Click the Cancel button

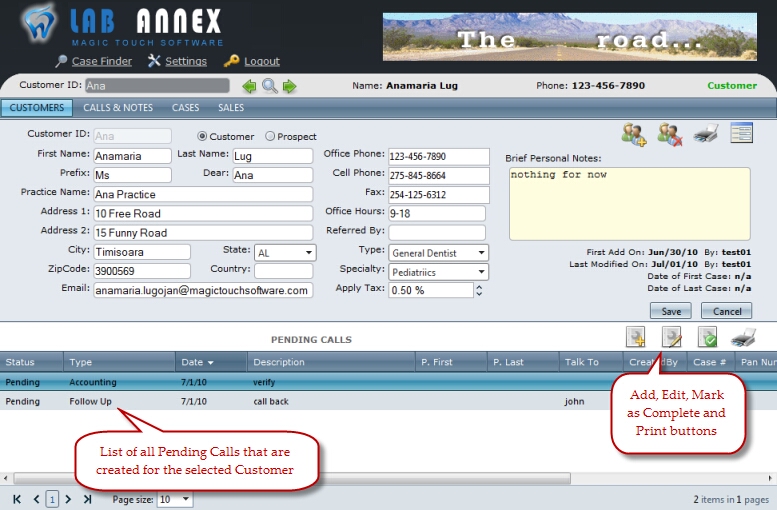tap(726, 311)
